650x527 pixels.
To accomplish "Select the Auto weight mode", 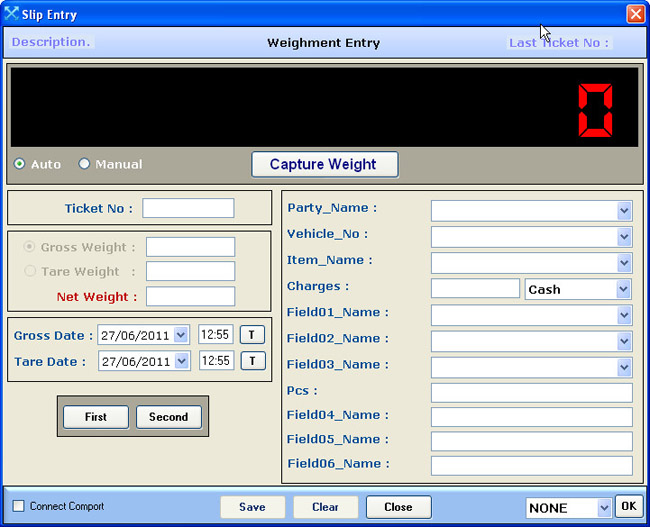I will click(x=20, y=164).
